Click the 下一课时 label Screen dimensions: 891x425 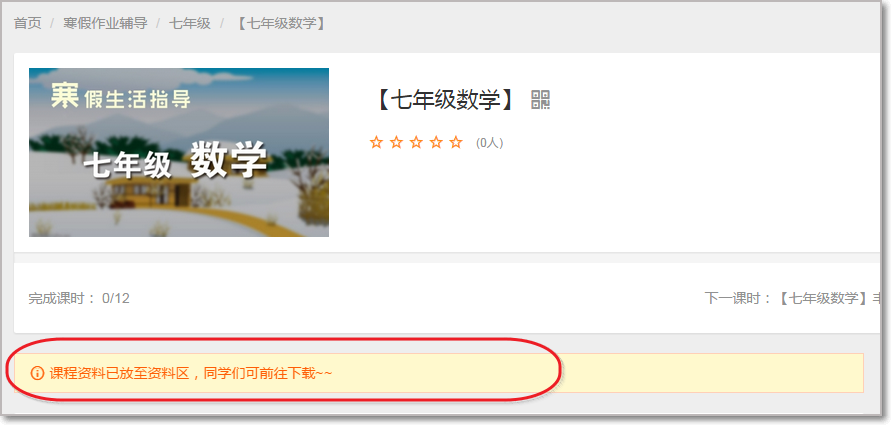pyautogui.click(x=739, y=298)
